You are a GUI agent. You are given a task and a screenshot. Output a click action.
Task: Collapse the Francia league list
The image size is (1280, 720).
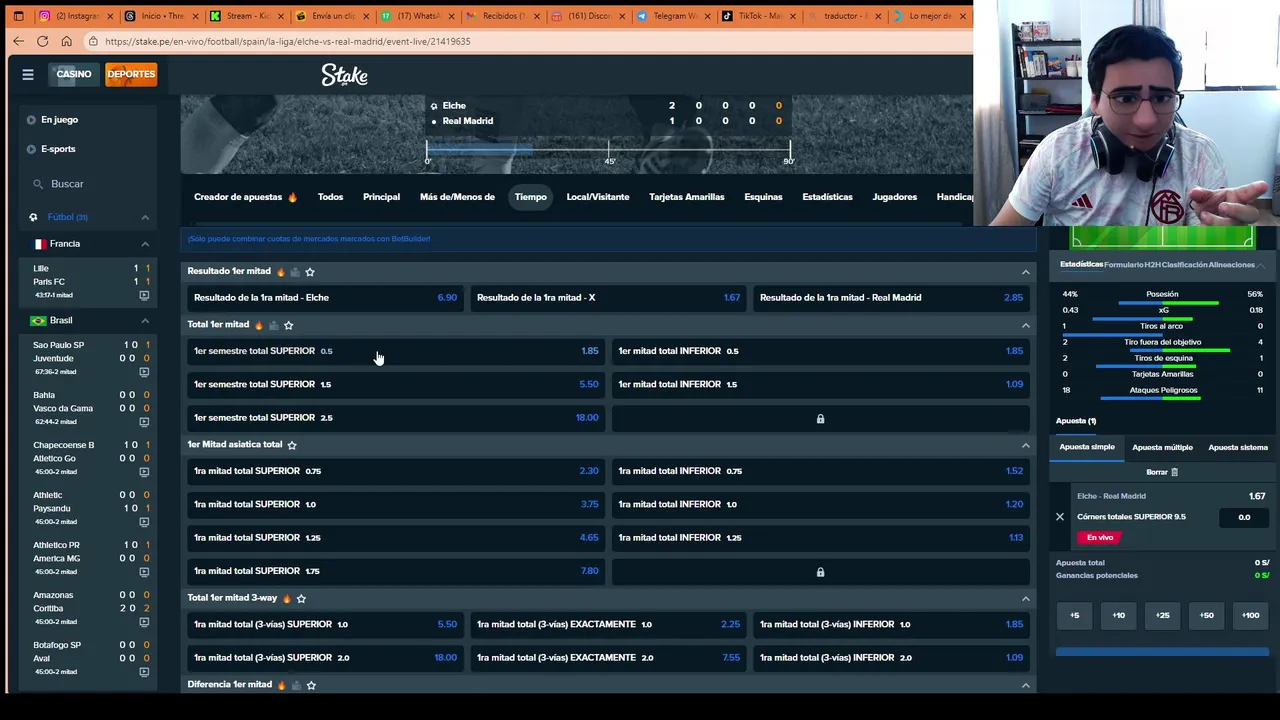145,244
